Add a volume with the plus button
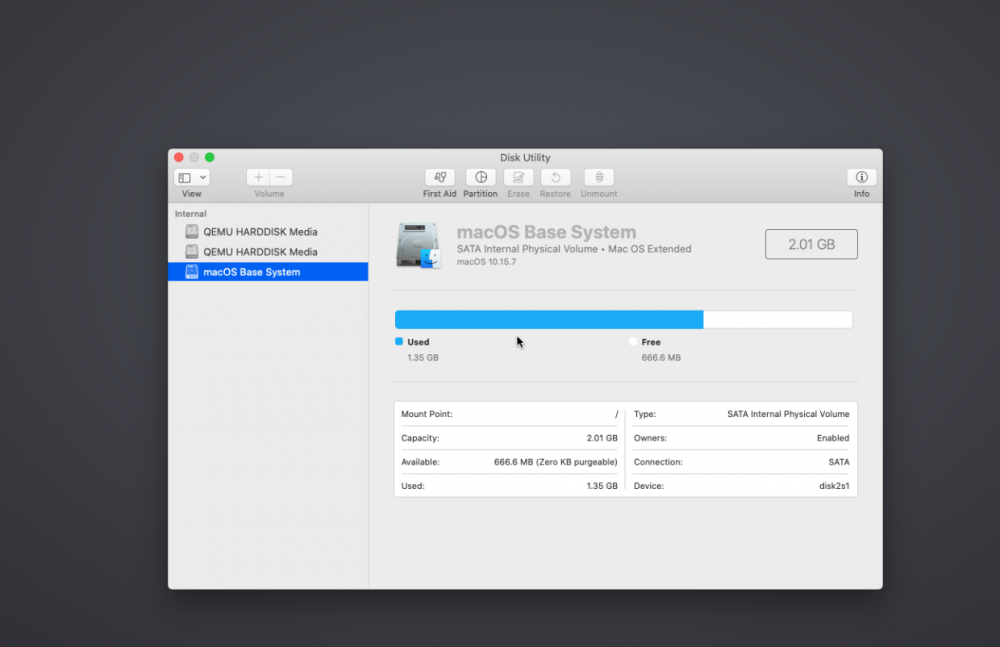This screenshot has height=647, width=1000. pos(258,177)
